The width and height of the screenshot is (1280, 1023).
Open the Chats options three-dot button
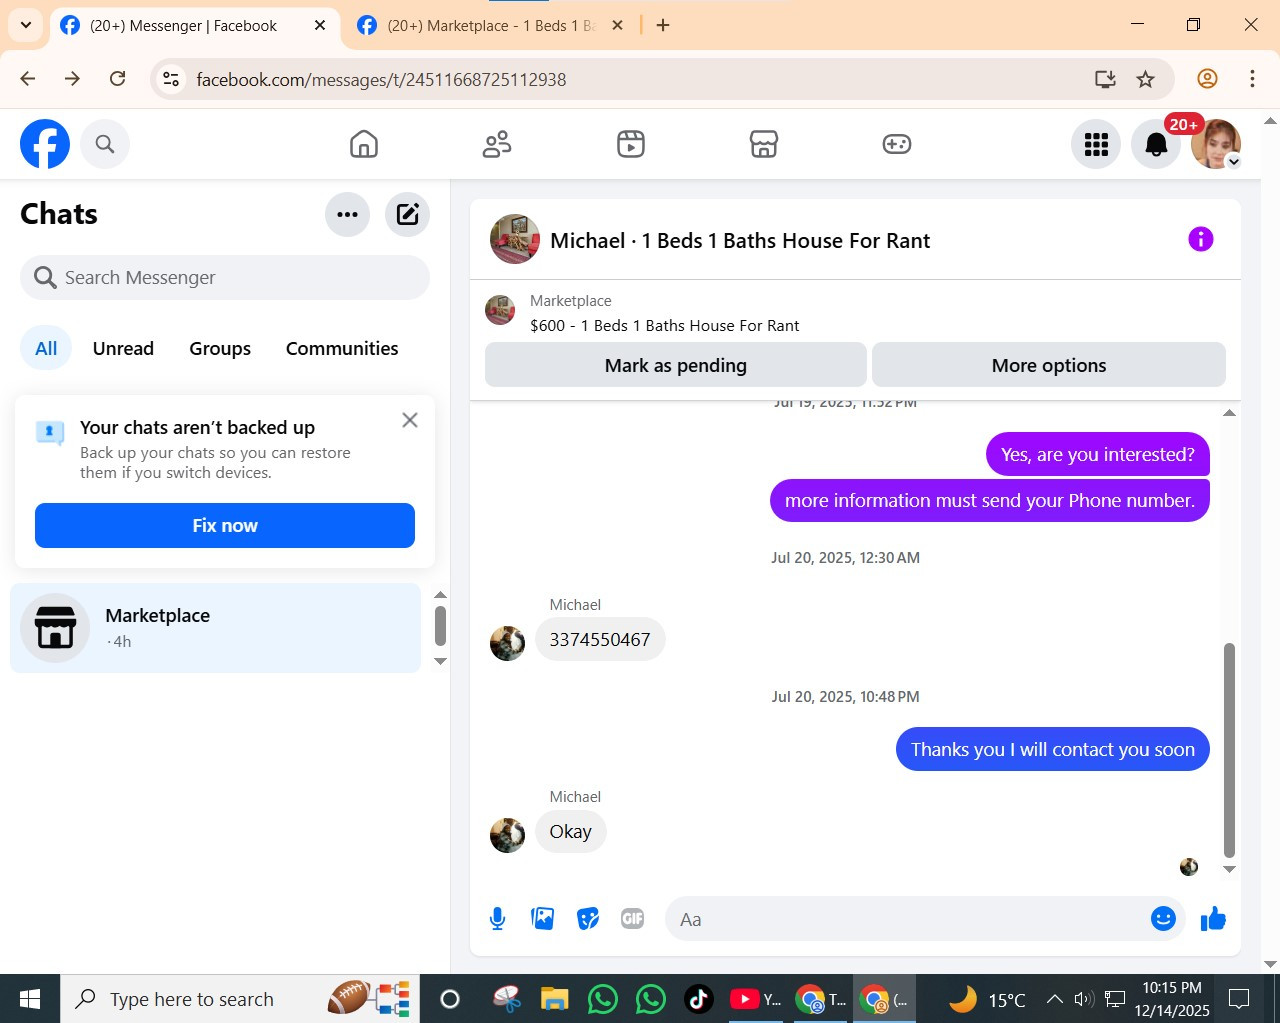tap(348, 214)
